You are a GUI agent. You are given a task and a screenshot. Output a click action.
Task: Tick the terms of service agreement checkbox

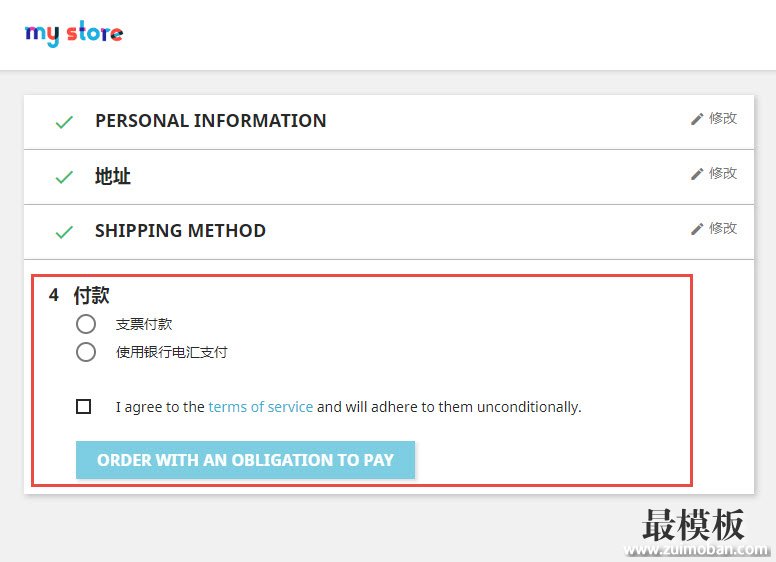pos(84,406)
